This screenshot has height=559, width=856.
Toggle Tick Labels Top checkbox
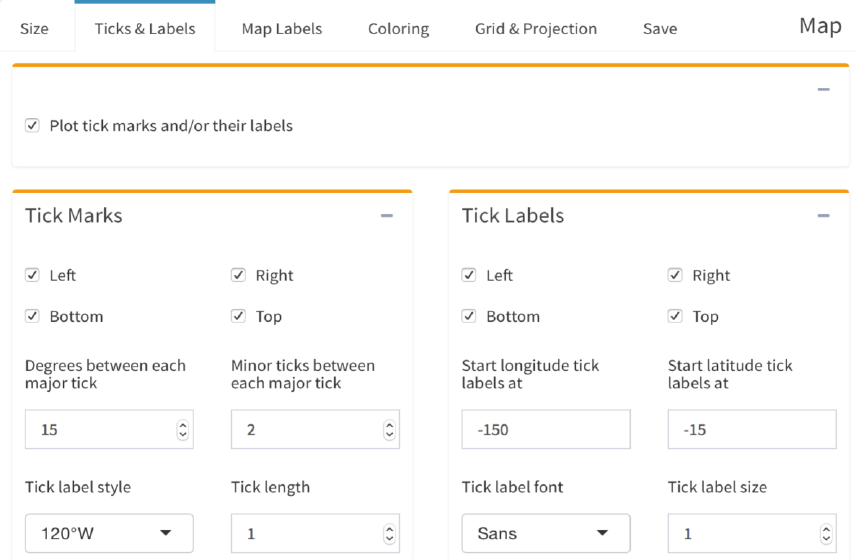point(675,316)
